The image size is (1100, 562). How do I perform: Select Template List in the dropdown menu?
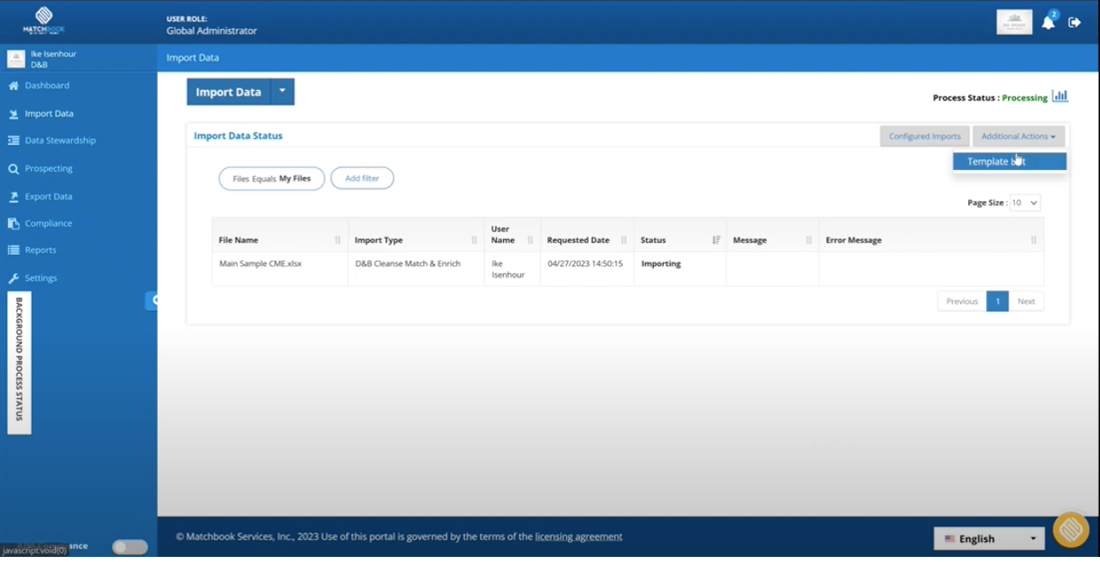pos(1010,161)
